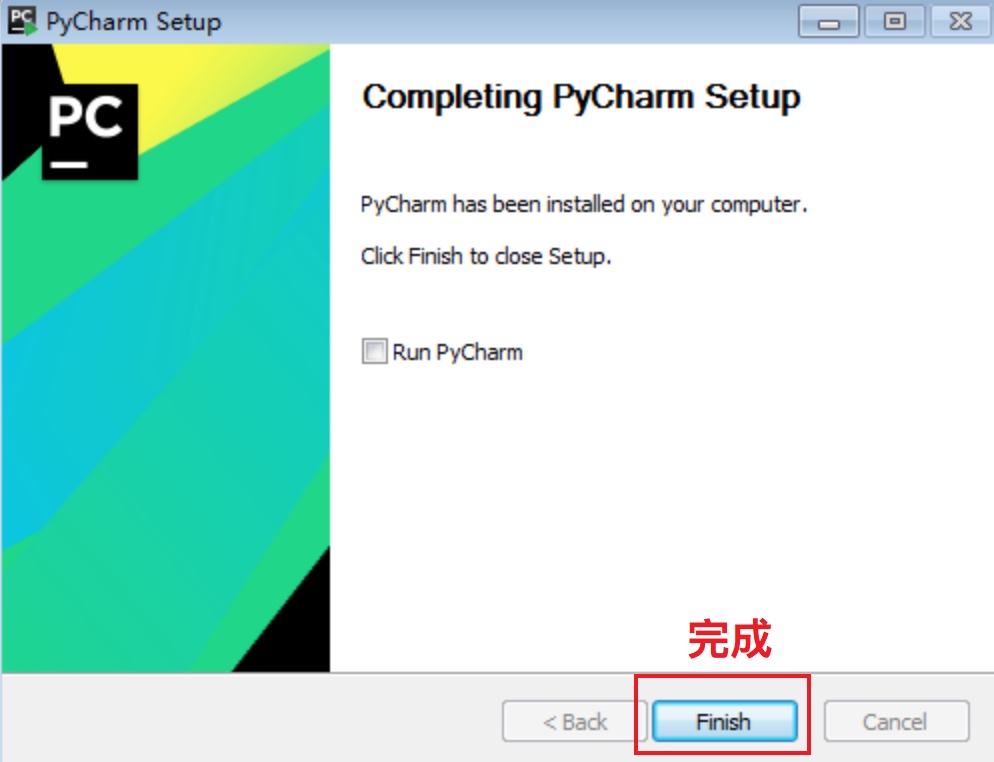Close the setup window with X
Image resolution: width=994 pixels, height=762 pixels.
click(x=960, y=22)
